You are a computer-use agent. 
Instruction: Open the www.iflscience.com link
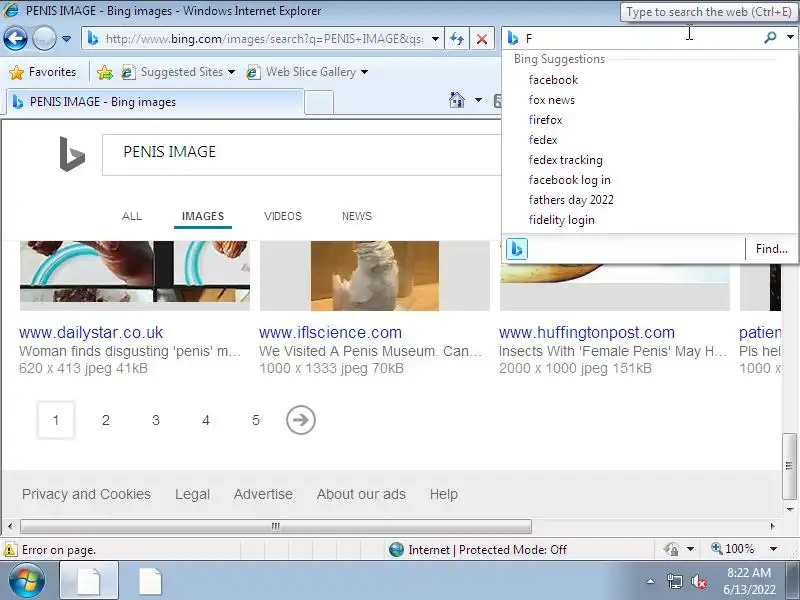coord(330,333)
